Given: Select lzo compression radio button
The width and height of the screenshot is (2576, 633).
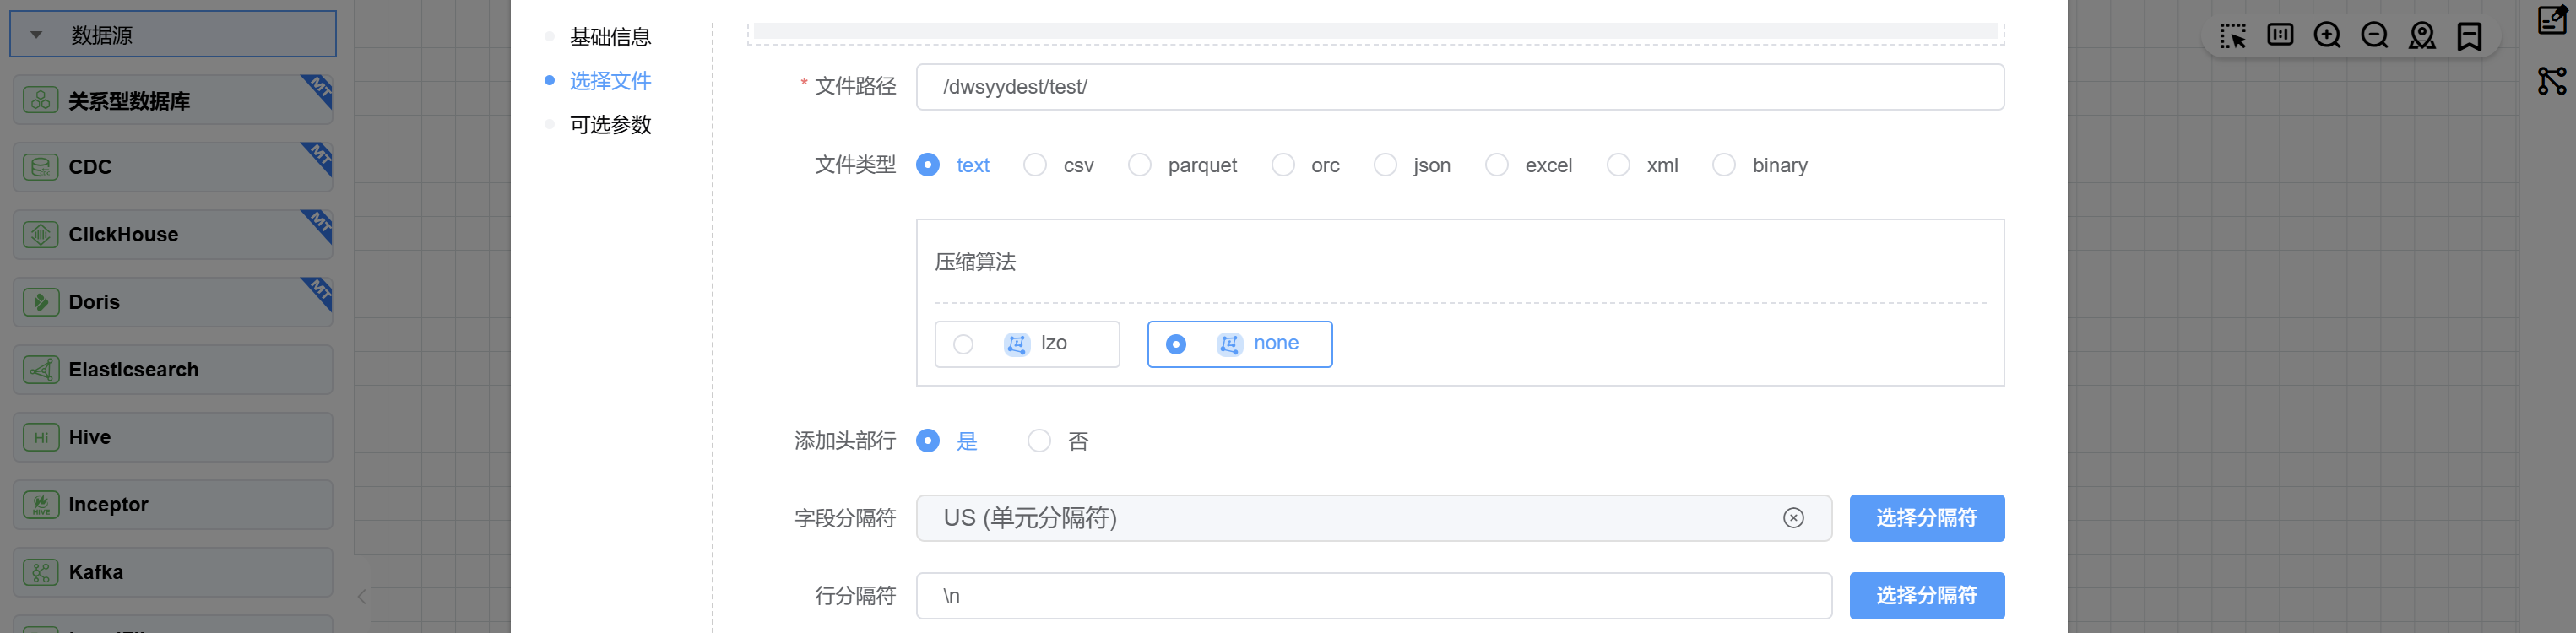Looking at the screenshot, I should pos(963,344).
